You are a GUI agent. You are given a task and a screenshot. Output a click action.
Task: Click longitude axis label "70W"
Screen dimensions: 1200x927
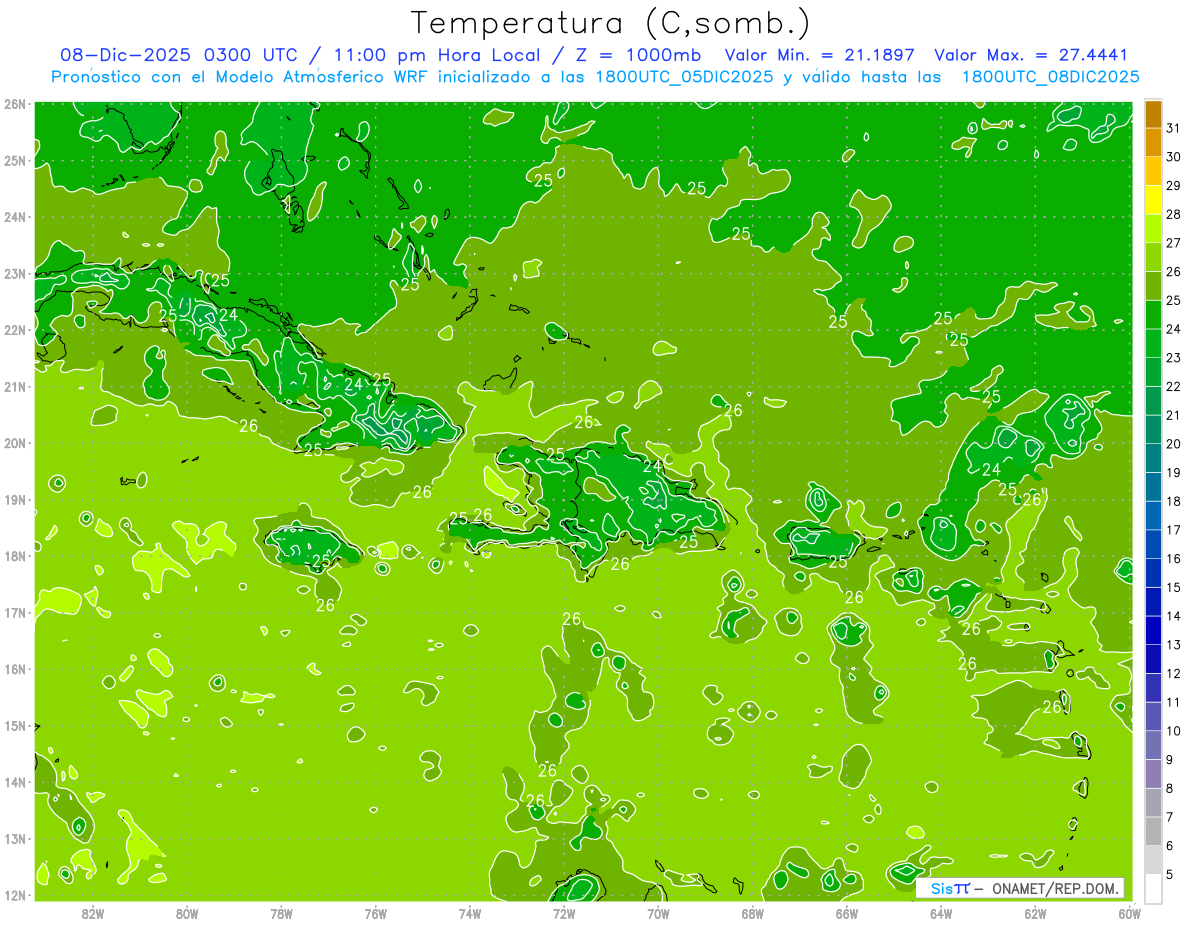click(658, 913)
